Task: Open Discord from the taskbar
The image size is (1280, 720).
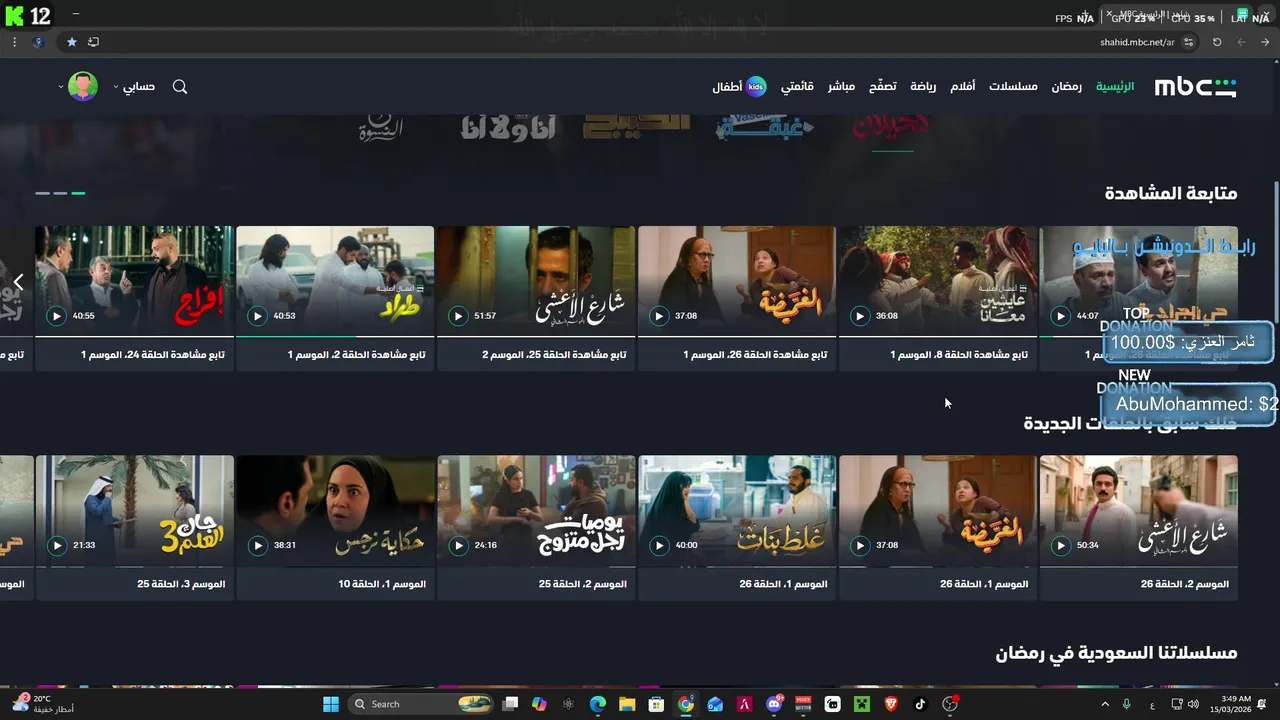Action: 773,704
